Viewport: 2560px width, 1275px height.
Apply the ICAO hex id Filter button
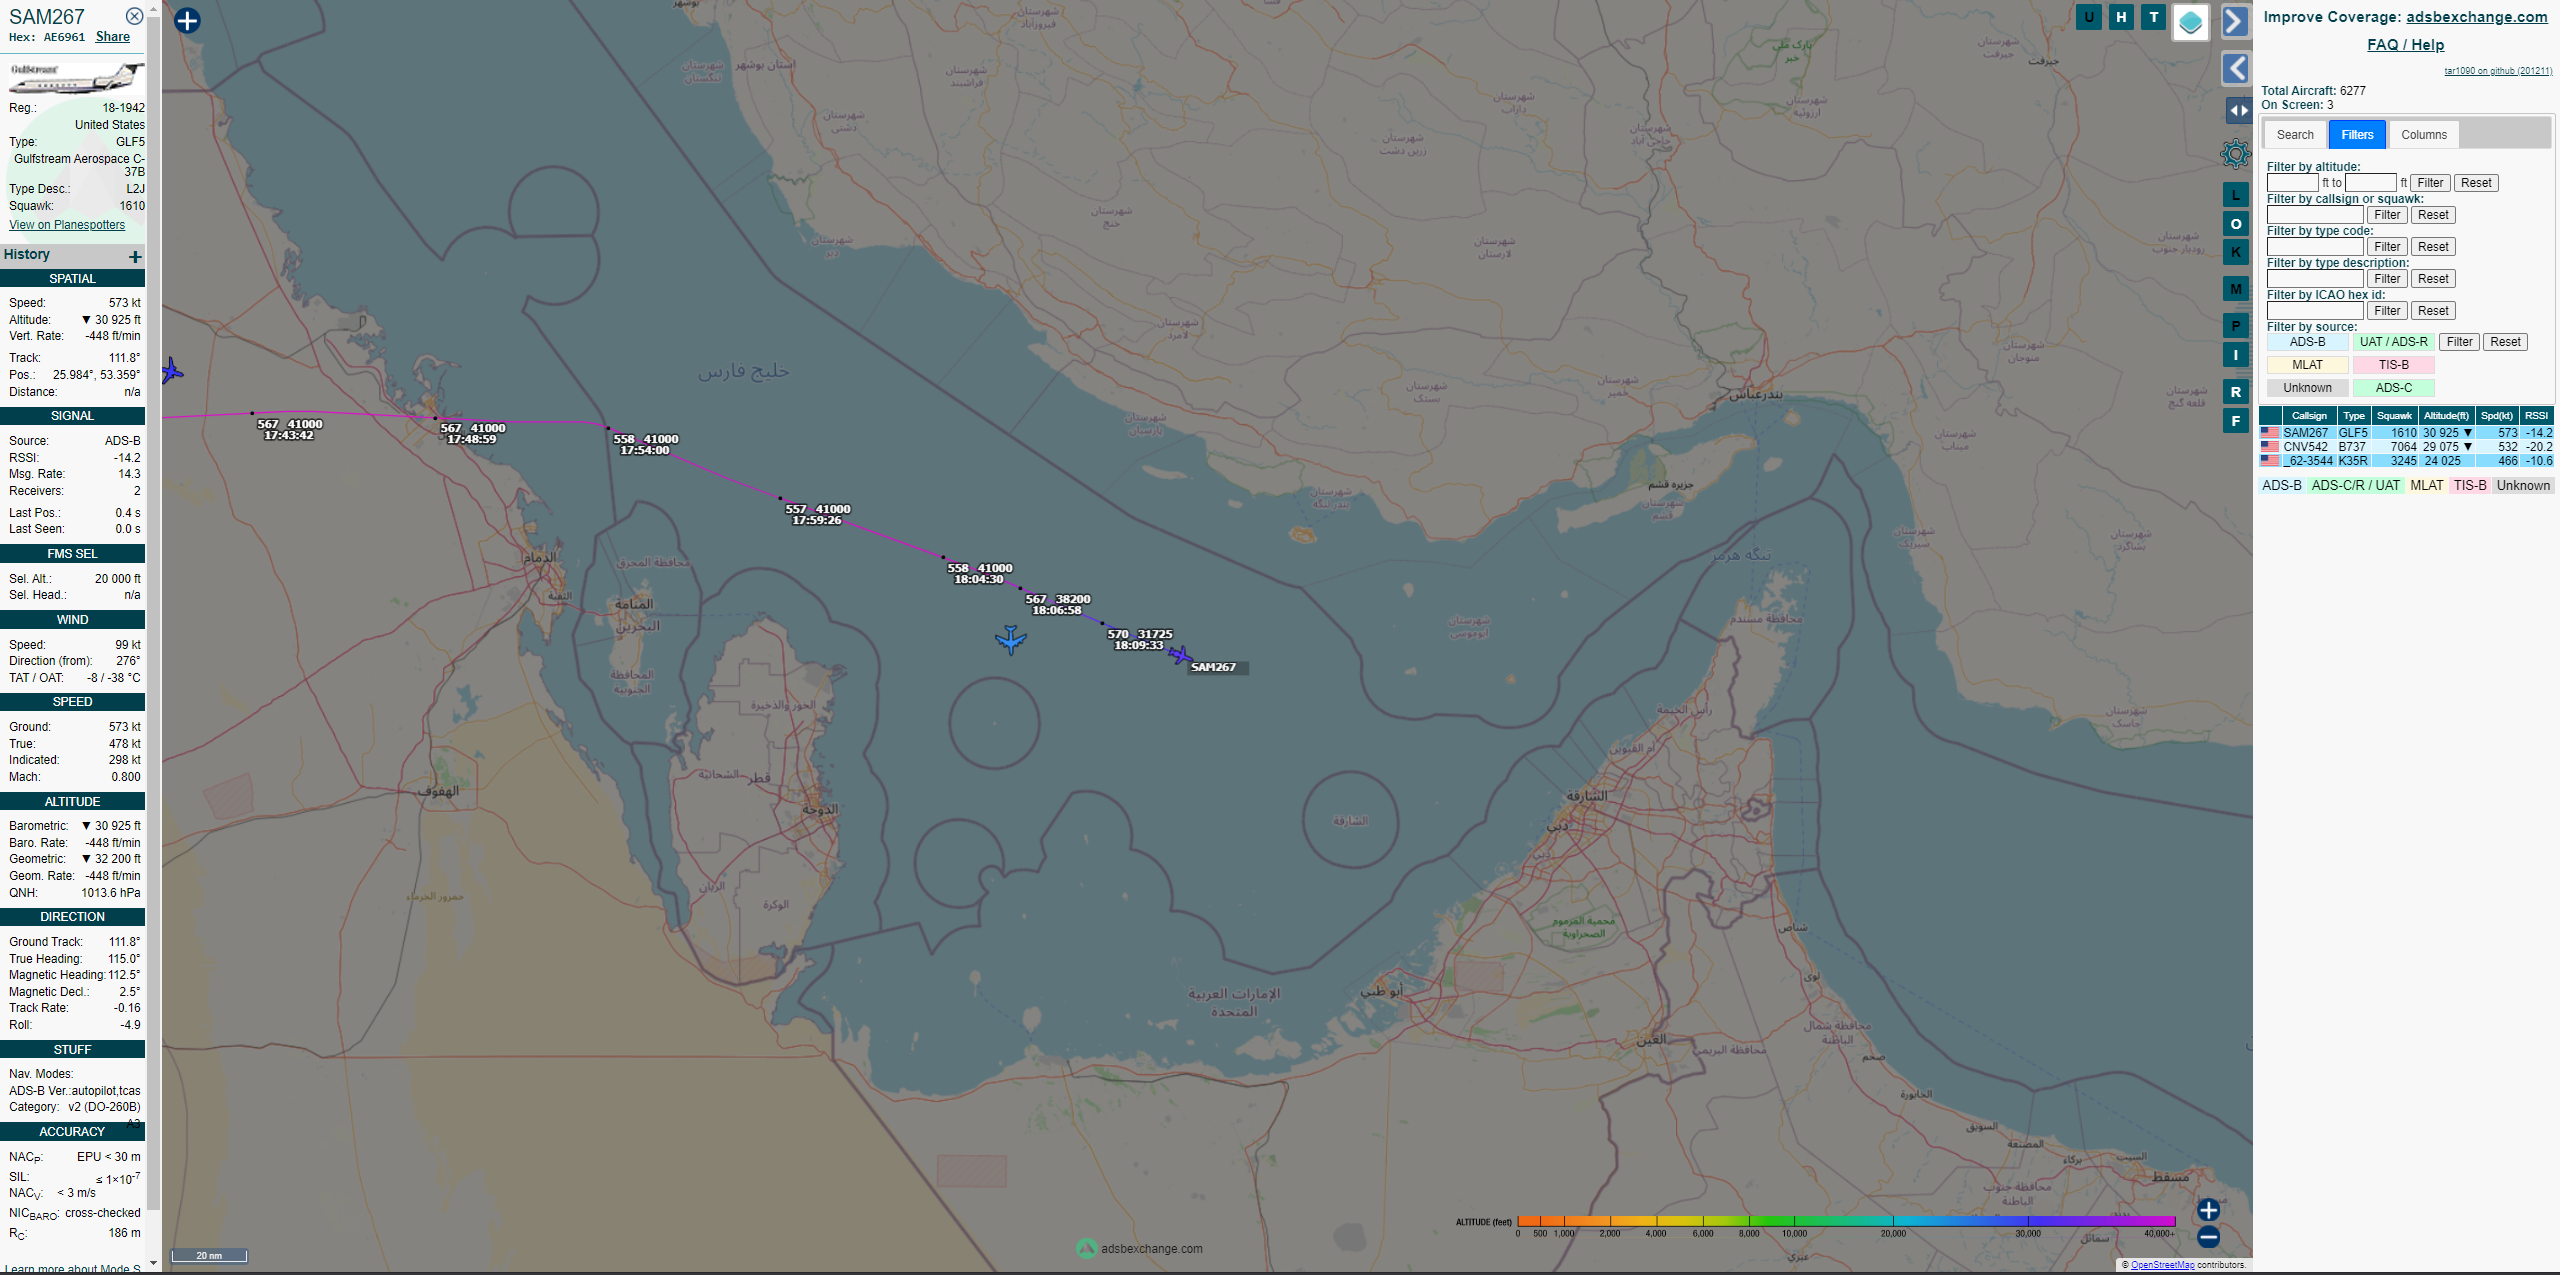2387,311
